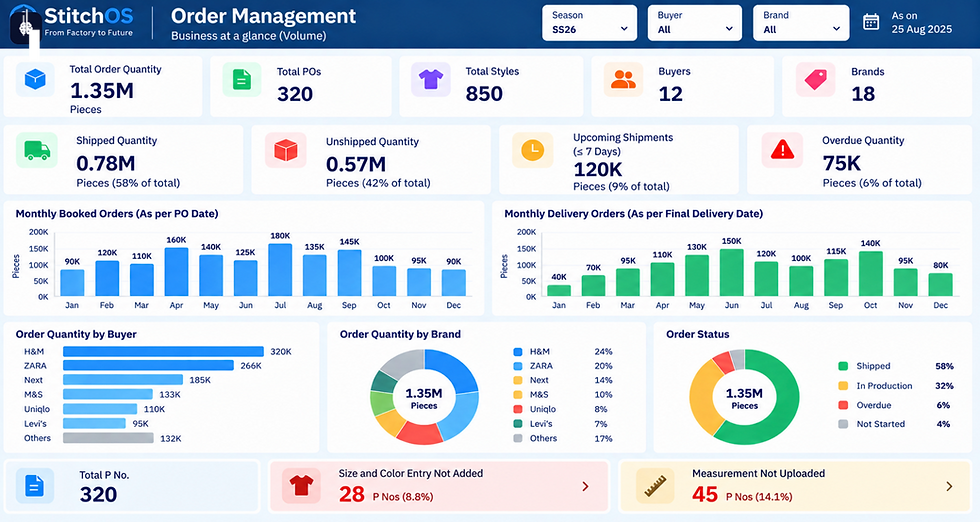The height and width of the screenshot is (522, 980).
Task: Click the ZARA 266K buyer bar
Action: point(148,365)
